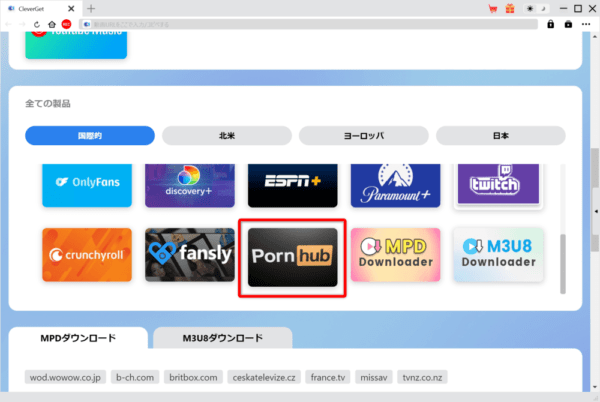The image size is (600, 402).
Task: Click the briefcase icon beside the padlock
Action: pos(568,24)
